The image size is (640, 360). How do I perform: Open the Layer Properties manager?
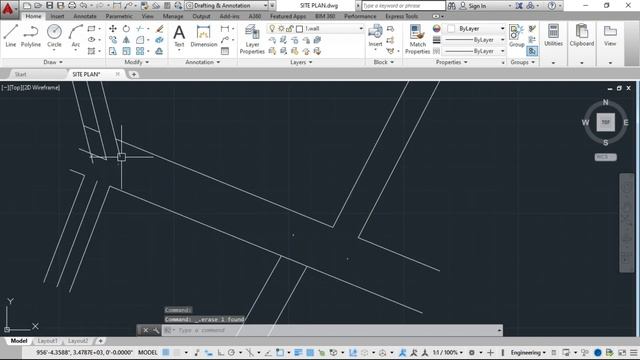pos(252,39)
